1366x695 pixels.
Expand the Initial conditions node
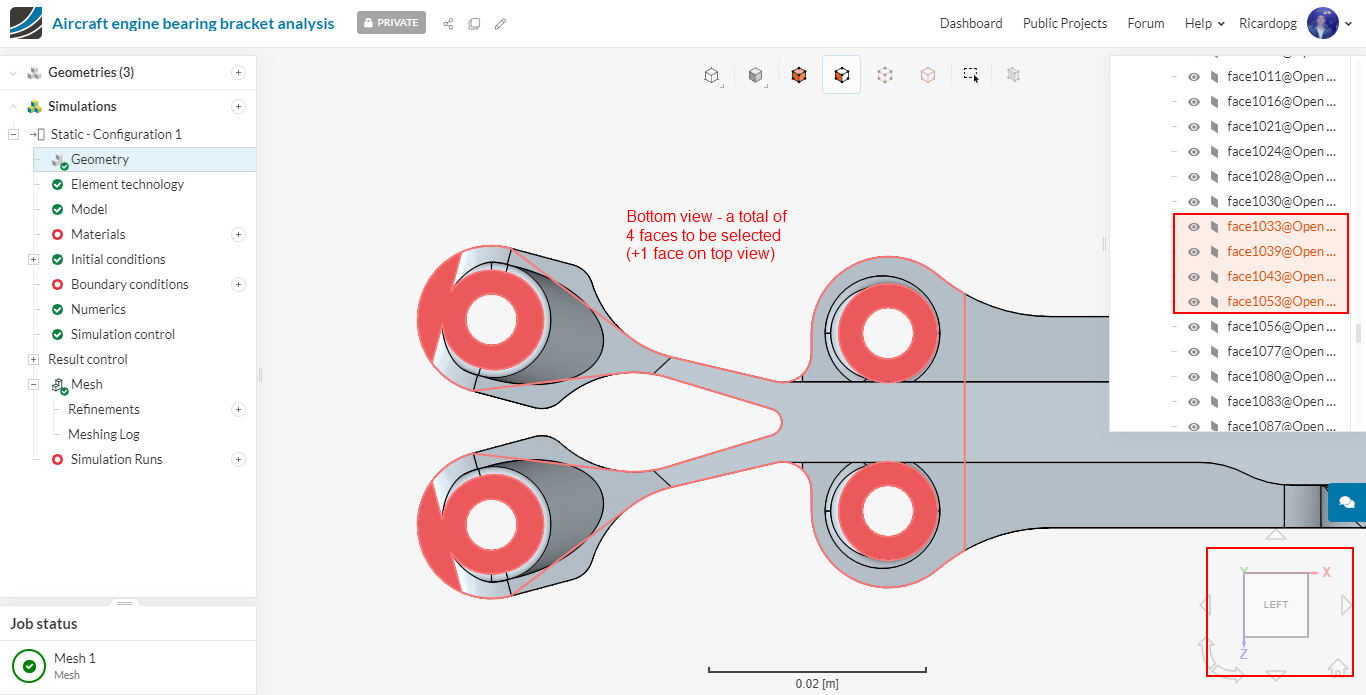pos(33,259)
